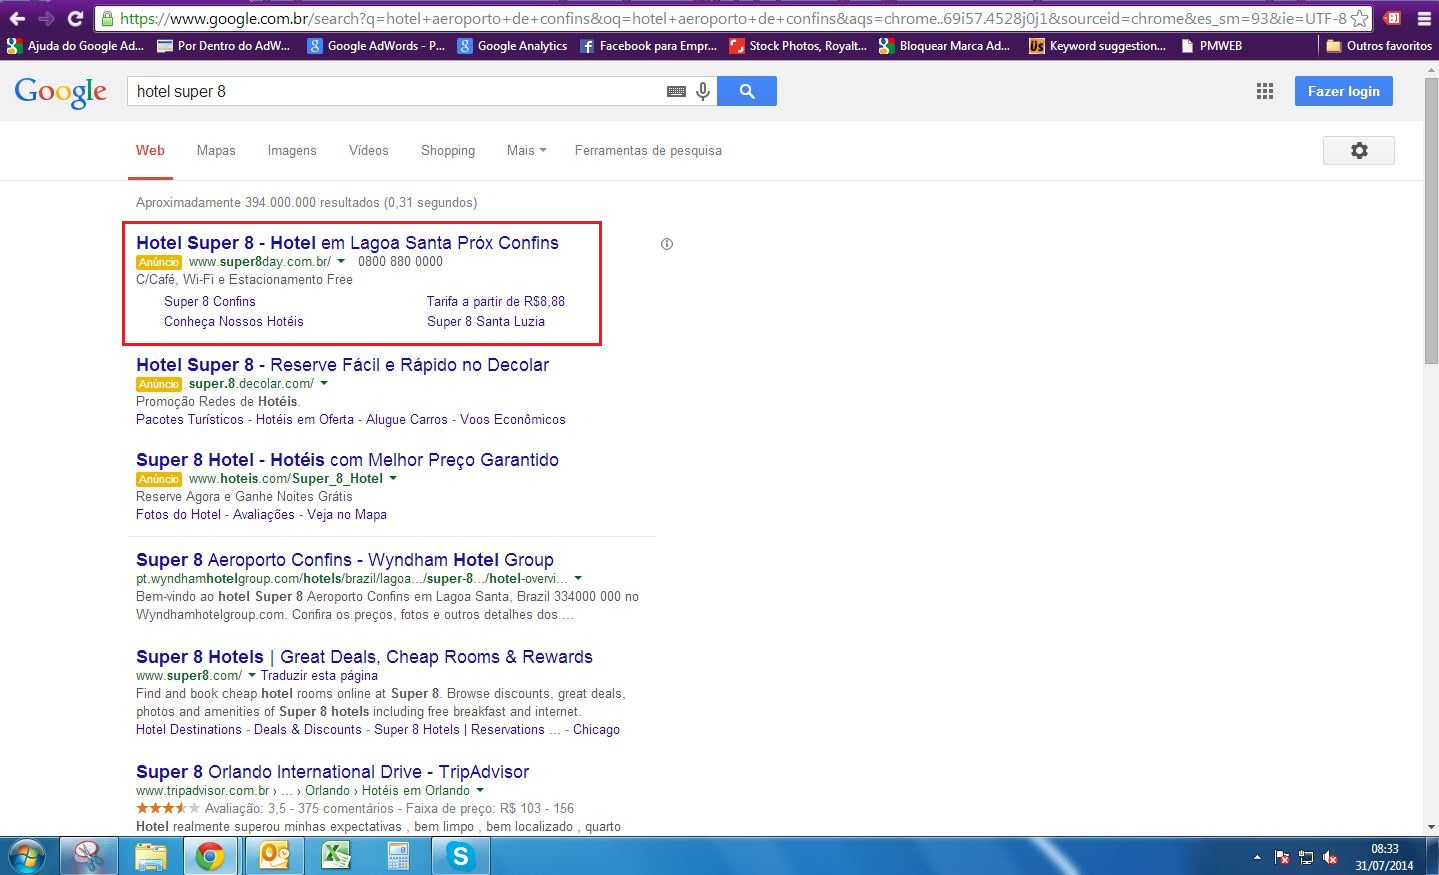Go back to the previous page in Chrome
The height and width of the screenshot is (875, 1439).
coord(17,18)
